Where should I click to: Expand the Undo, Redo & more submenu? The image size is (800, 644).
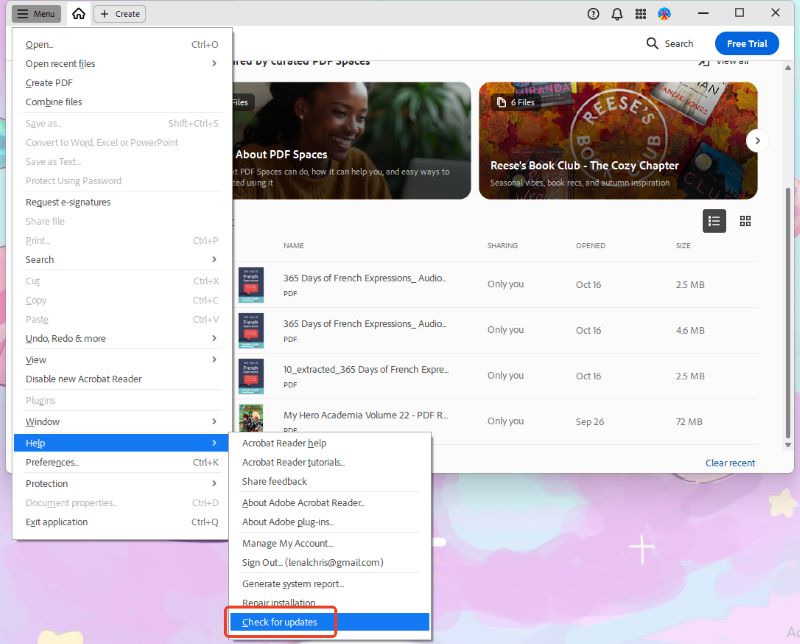pyautogui.click(x=121, y=339)
